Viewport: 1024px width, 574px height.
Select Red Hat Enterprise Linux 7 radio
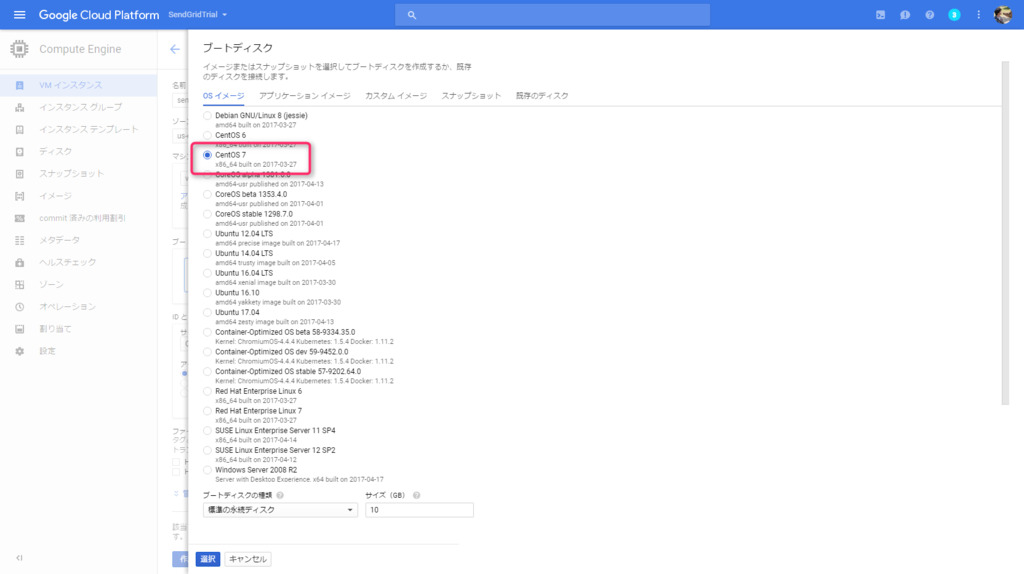tap(207, 411)
